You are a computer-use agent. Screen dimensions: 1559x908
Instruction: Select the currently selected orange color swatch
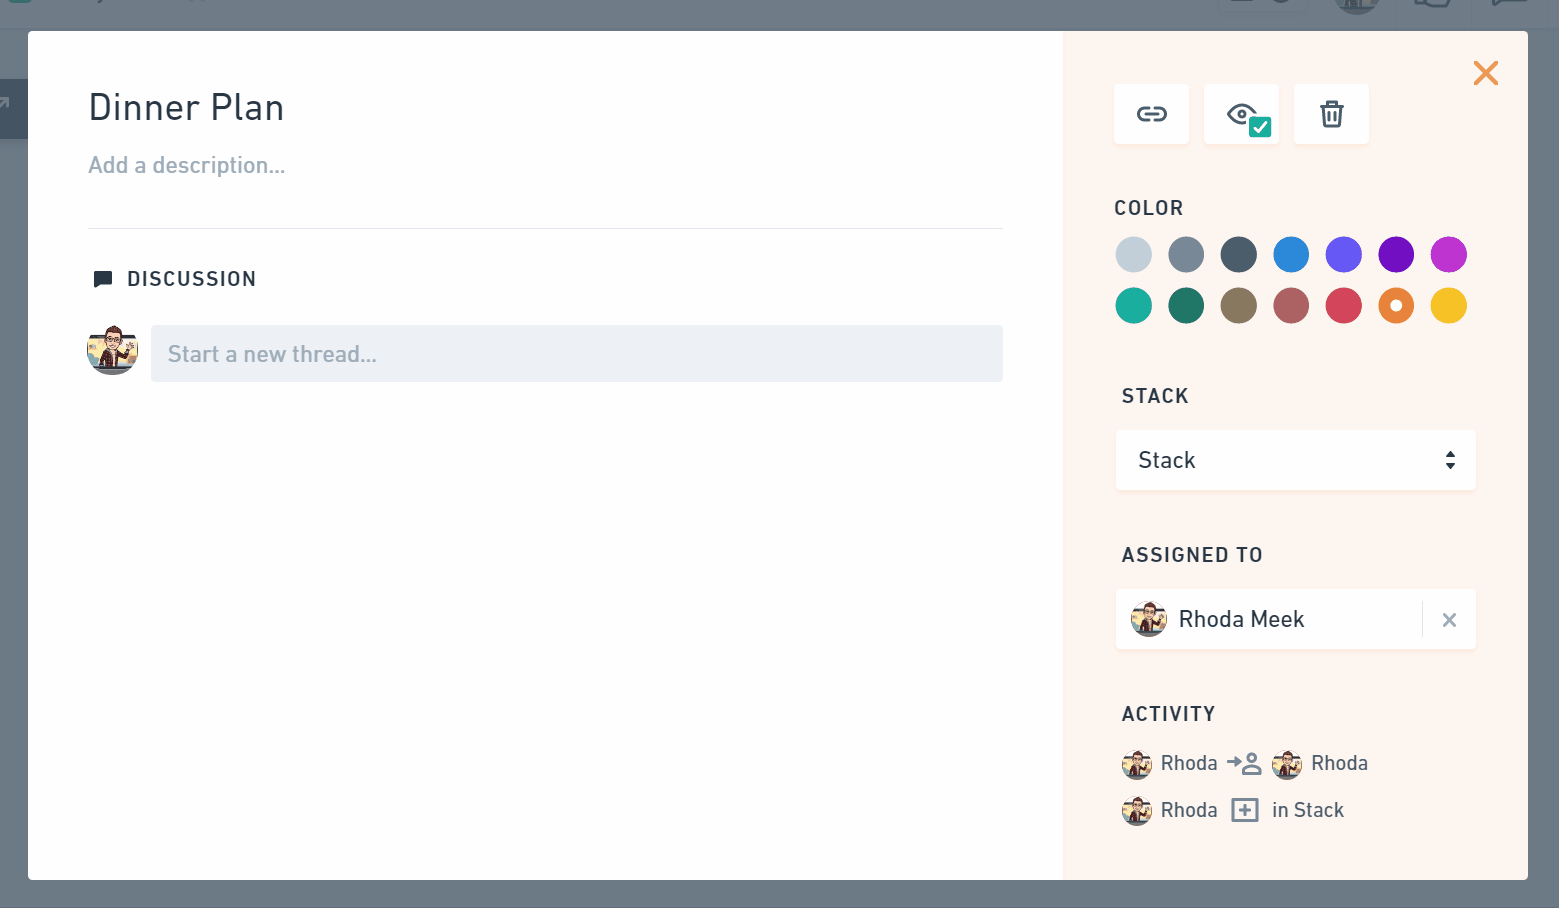[x=1396, y=306]
